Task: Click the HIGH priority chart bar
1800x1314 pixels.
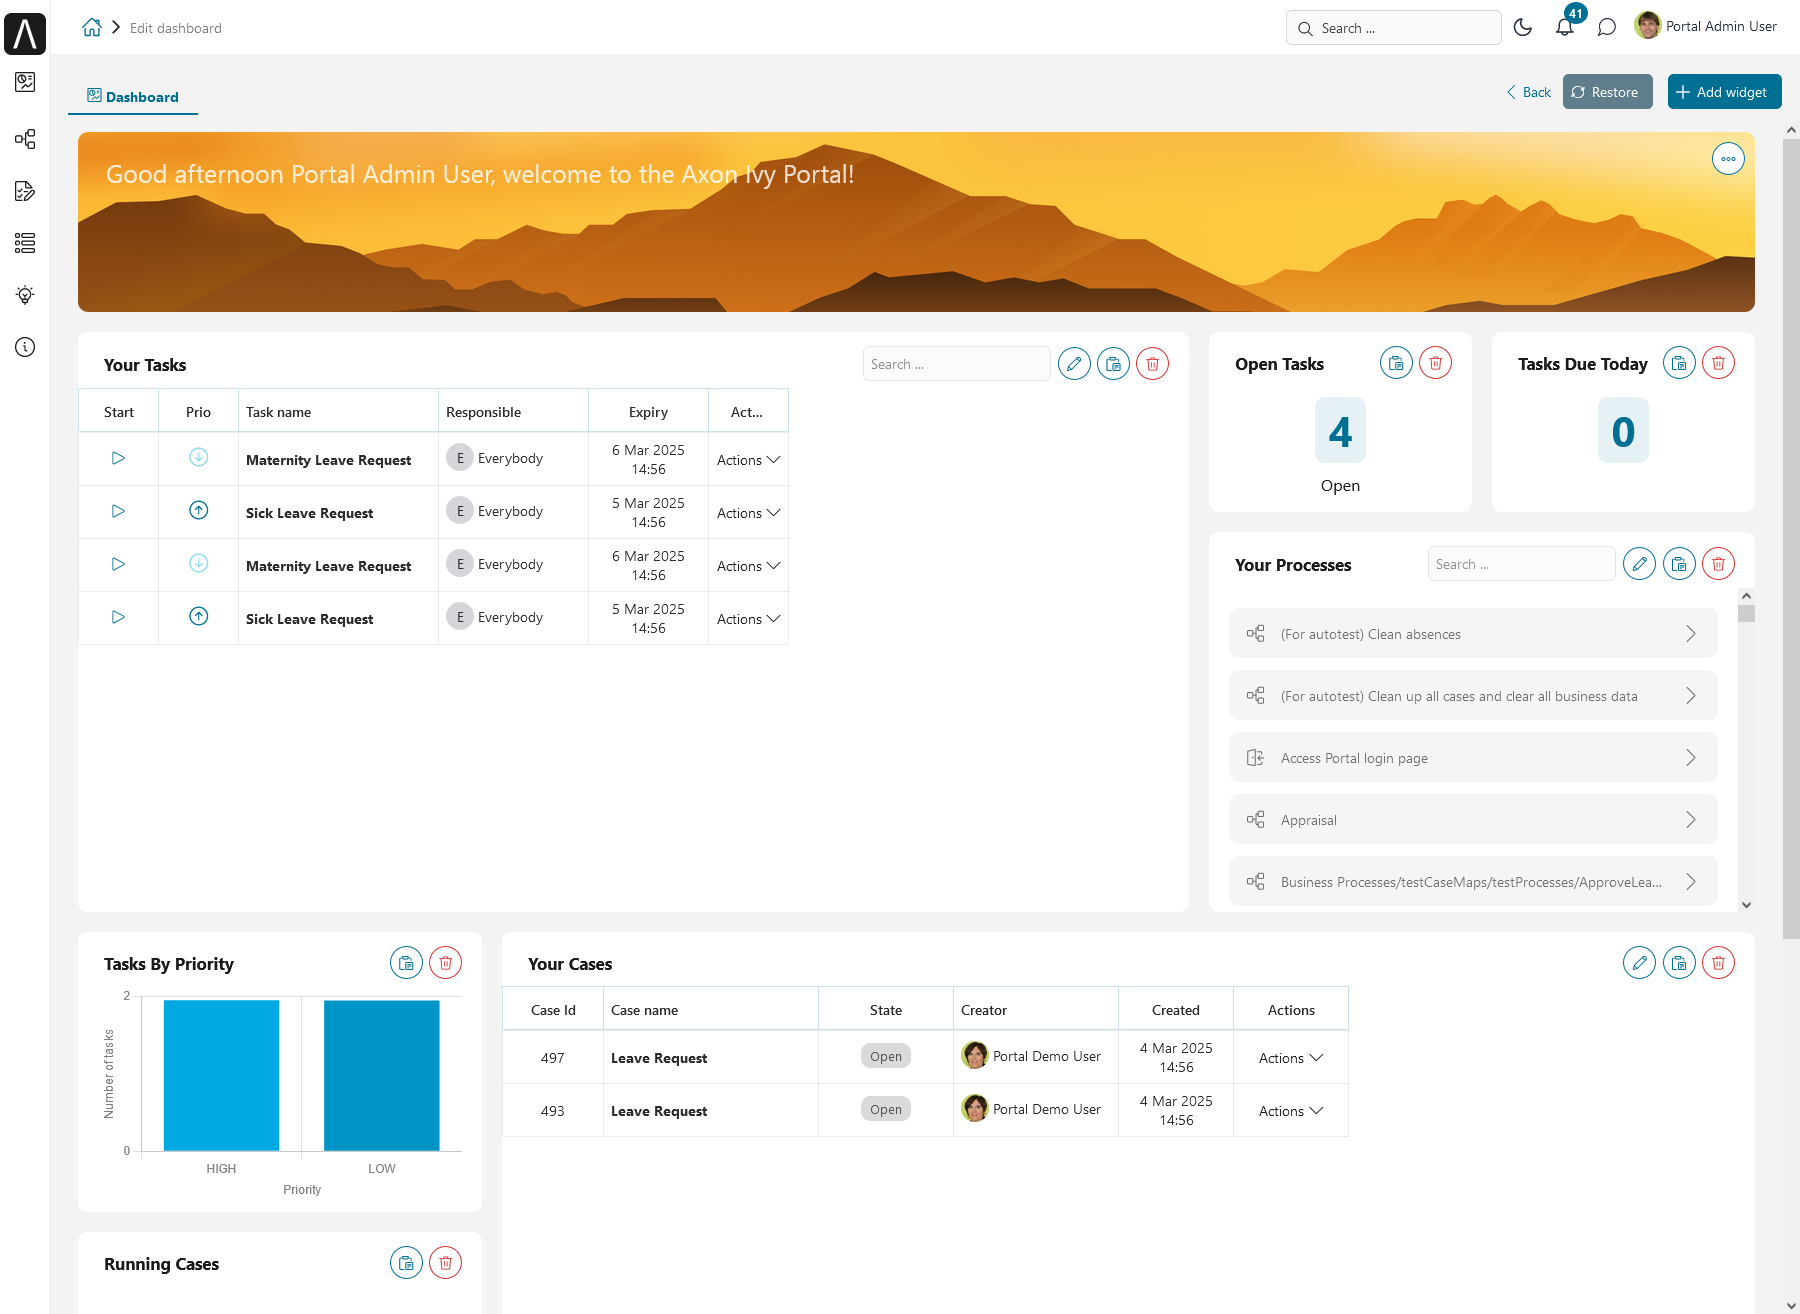Action: click(221, 1075)
